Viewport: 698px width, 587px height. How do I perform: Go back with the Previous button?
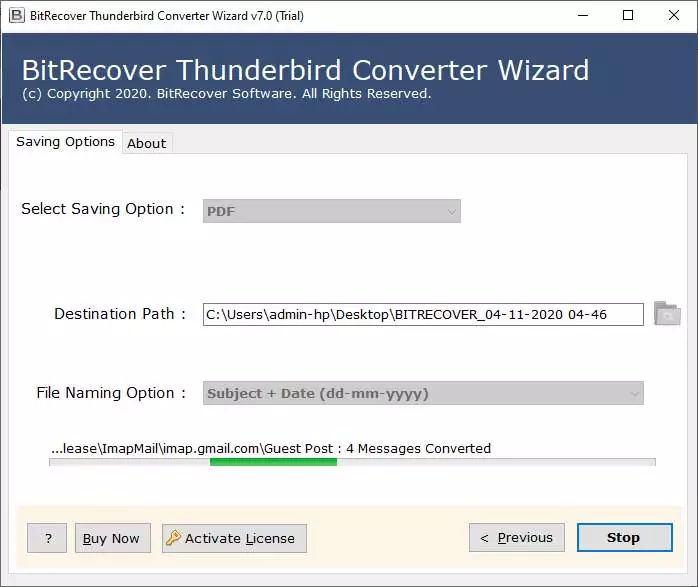(516, 537)
